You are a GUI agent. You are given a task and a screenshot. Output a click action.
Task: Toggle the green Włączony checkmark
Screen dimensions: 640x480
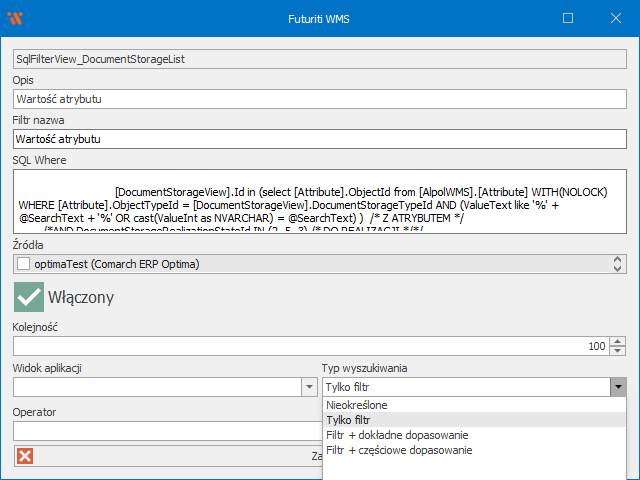(x=28, y=297)
